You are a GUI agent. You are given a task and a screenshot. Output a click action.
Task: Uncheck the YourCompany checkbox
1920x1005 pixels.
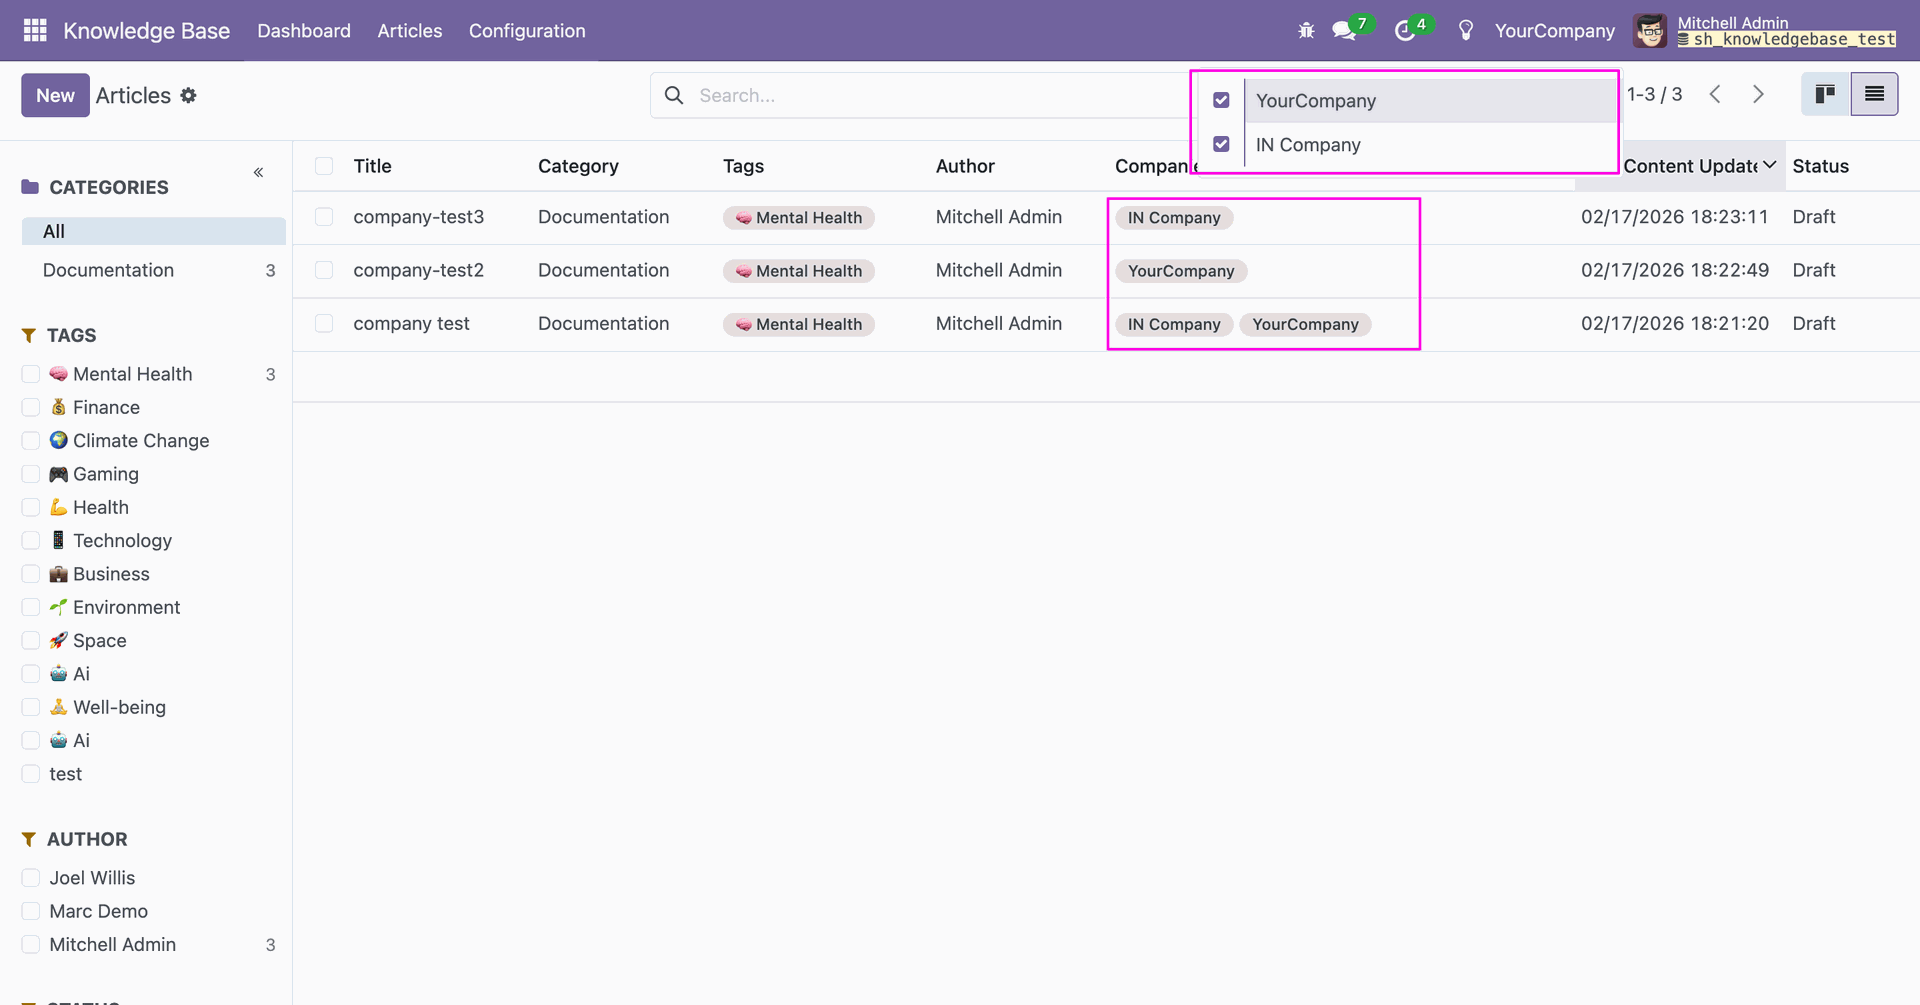click(1221, 100)
